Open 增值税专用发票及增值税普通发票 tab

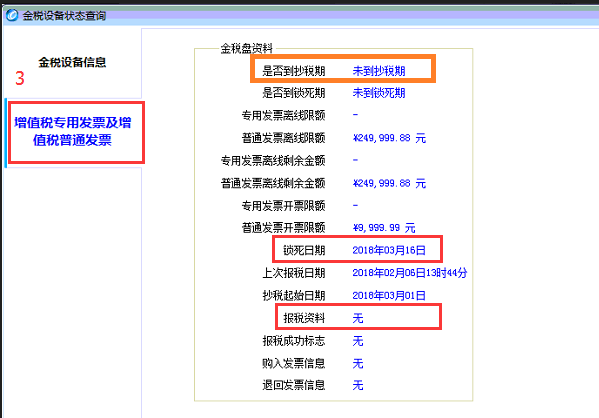point(73,131)
